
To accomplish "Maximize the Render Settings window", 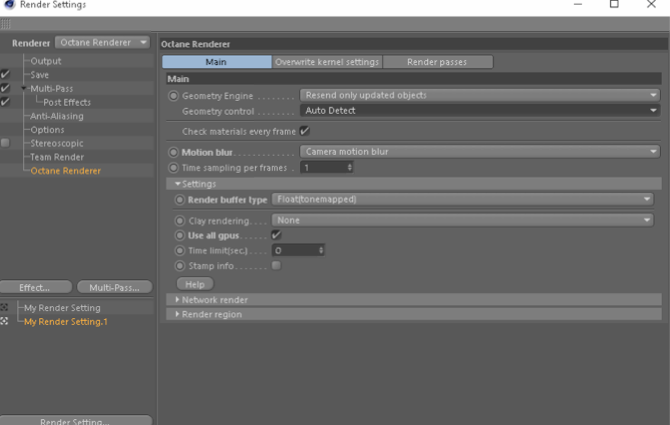I will click(614, 4).
